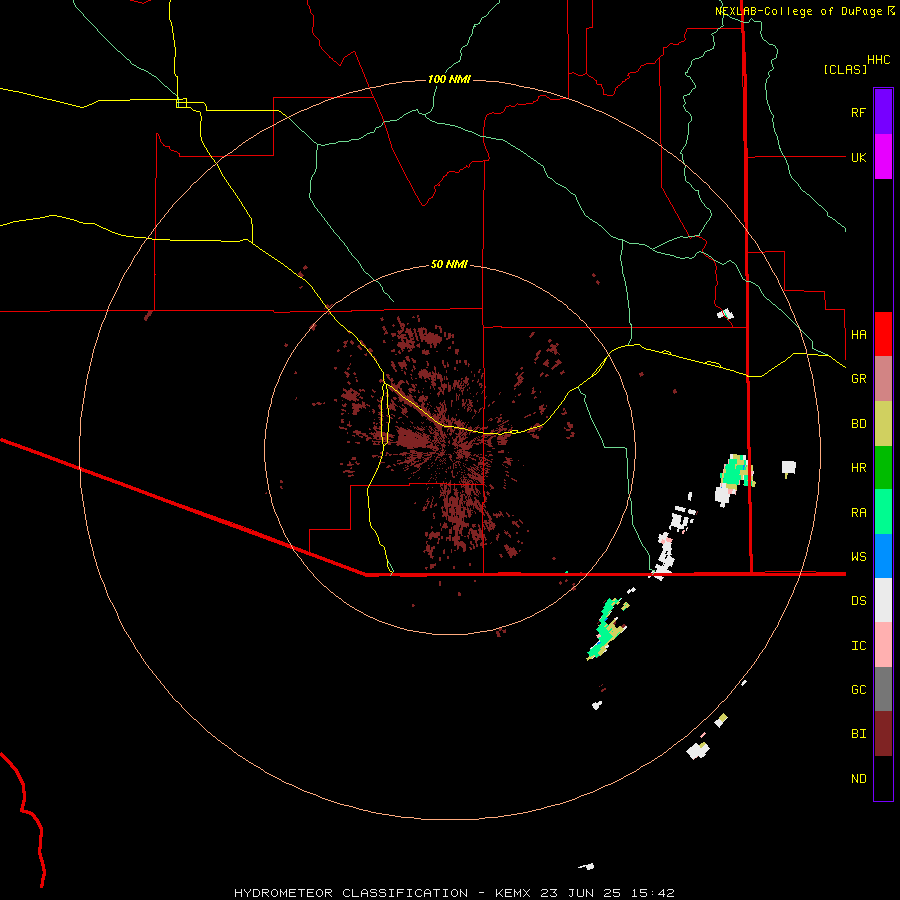Click the RA legend label

pyautogui.click(x=858, y=513)
